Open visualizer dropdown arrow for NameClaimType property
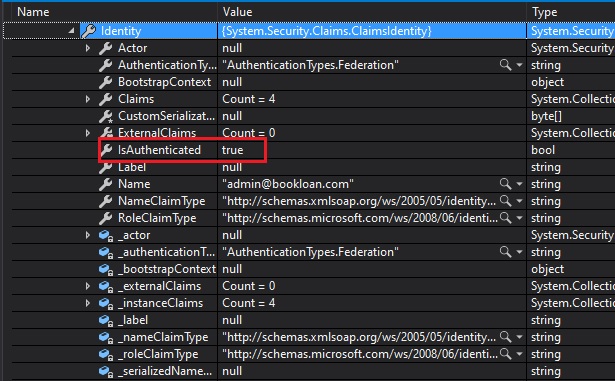This screenshot has width=615, height=381. 519,201
